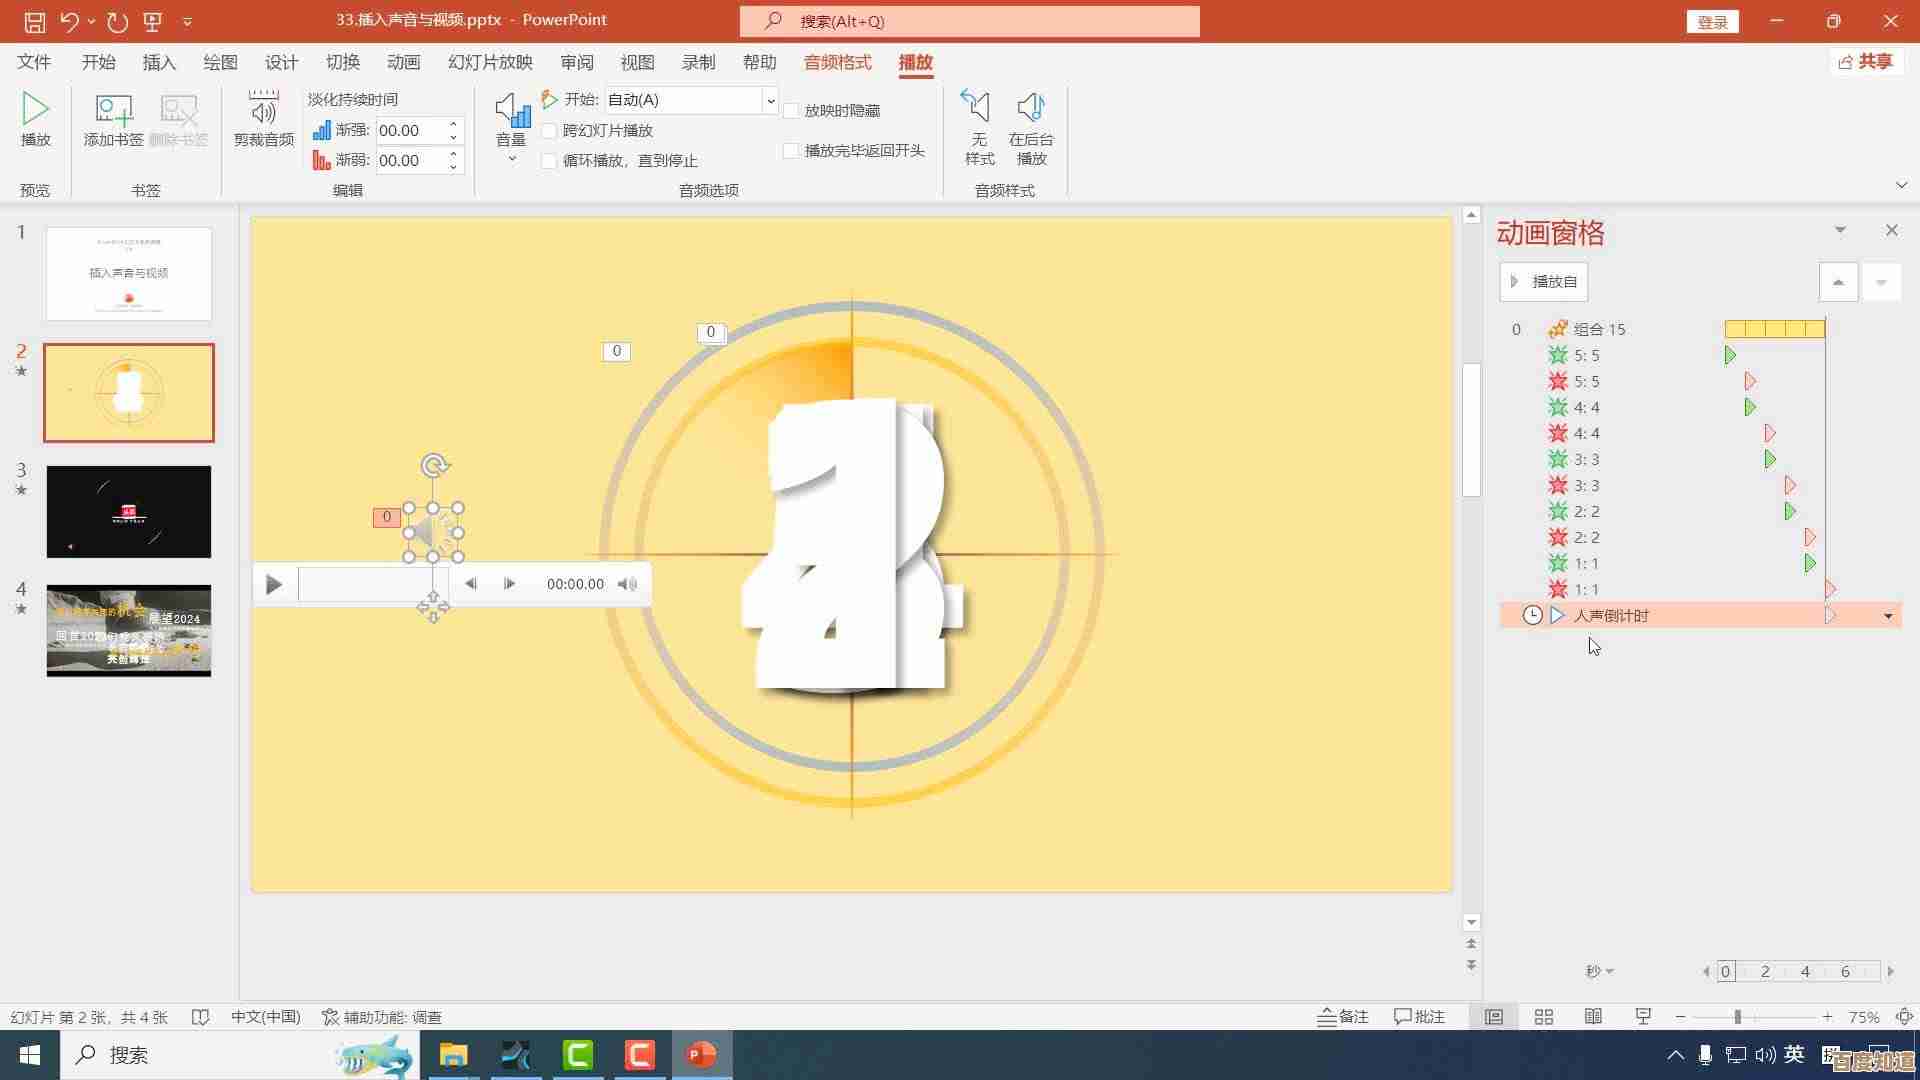Open the Trim Audio tool
Image resolution: width=1920 pixels, height=1080 pixels.
click(x=263, y=119)
